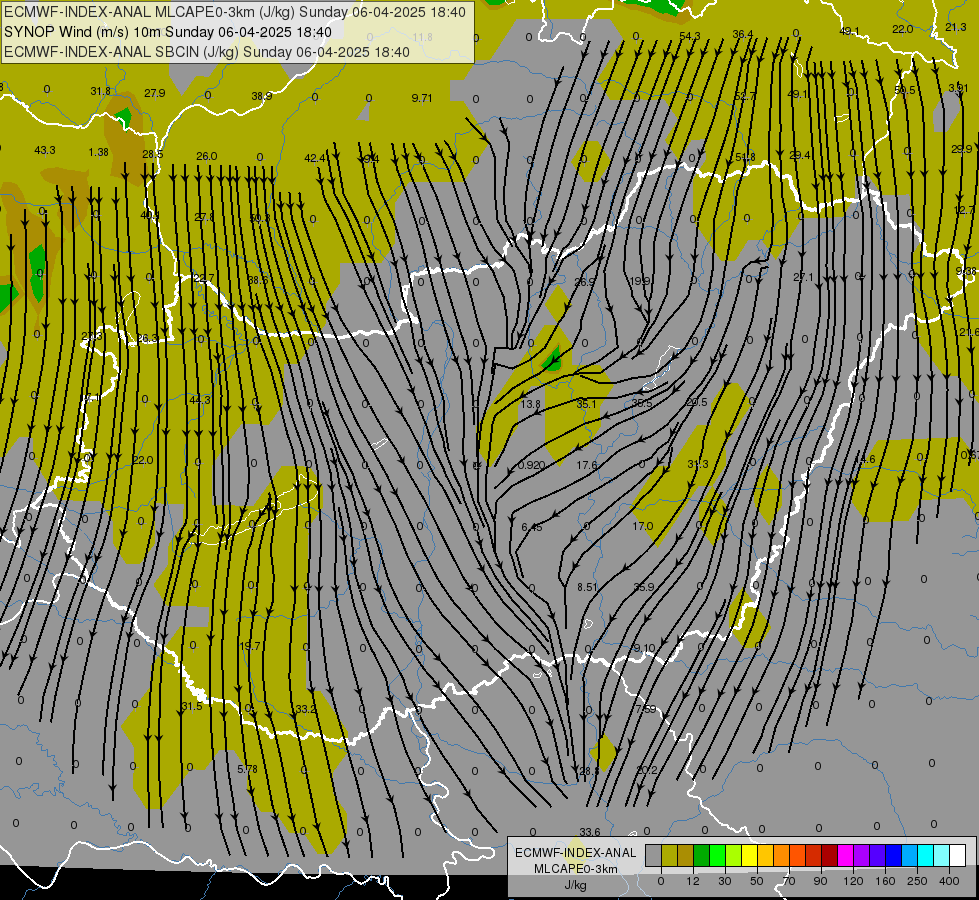
Task: Click the 35.1 grid value
Action: [586, 404]
